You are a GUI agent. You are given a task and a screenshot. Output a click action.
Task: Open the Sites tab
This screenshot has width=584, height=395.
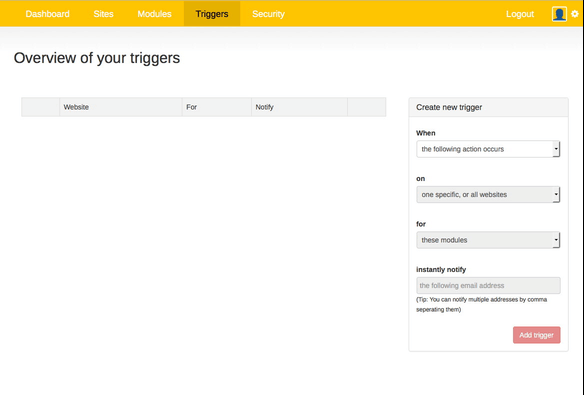tap(103, 14)
